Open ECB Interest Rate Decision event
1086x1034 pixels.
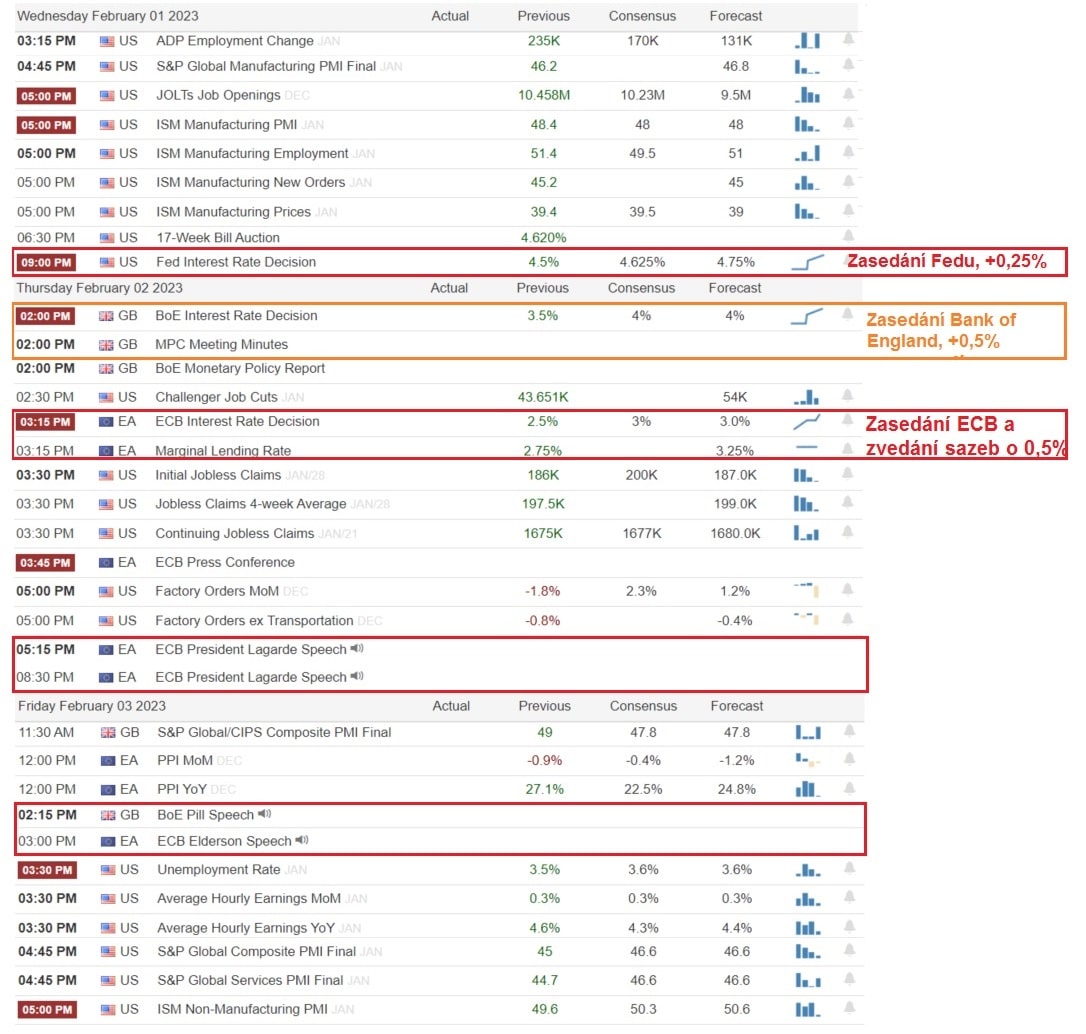(238, 421)
